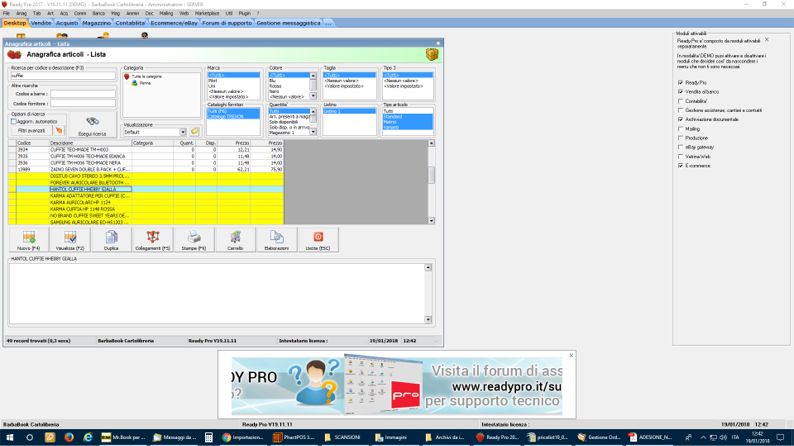The image size is (794, 446).
Task: Switch to the Ecommerce/eBay tab
Action: (x=174, y=23)
